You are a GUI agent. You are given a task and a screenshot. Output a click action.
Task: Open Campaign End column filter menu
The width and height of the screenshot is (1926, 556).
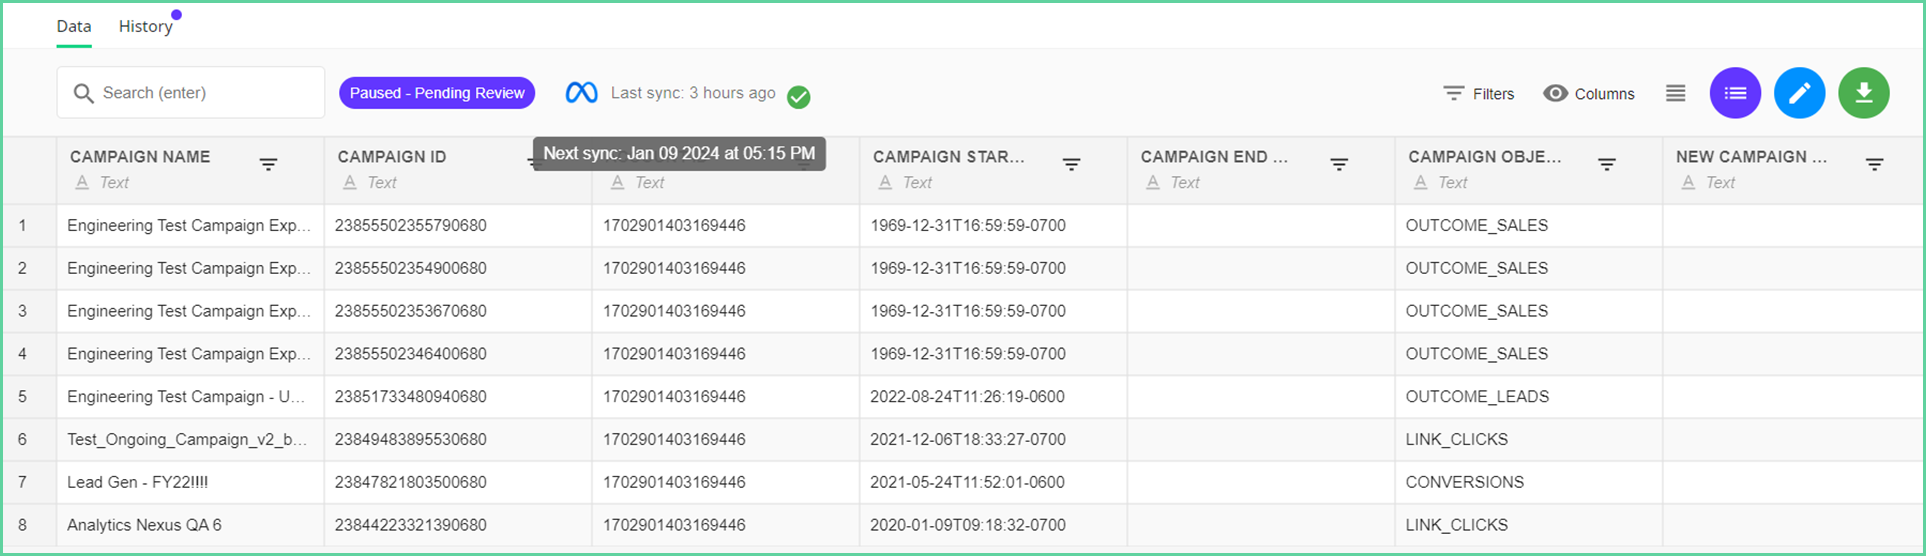(x=1339, y=164)
